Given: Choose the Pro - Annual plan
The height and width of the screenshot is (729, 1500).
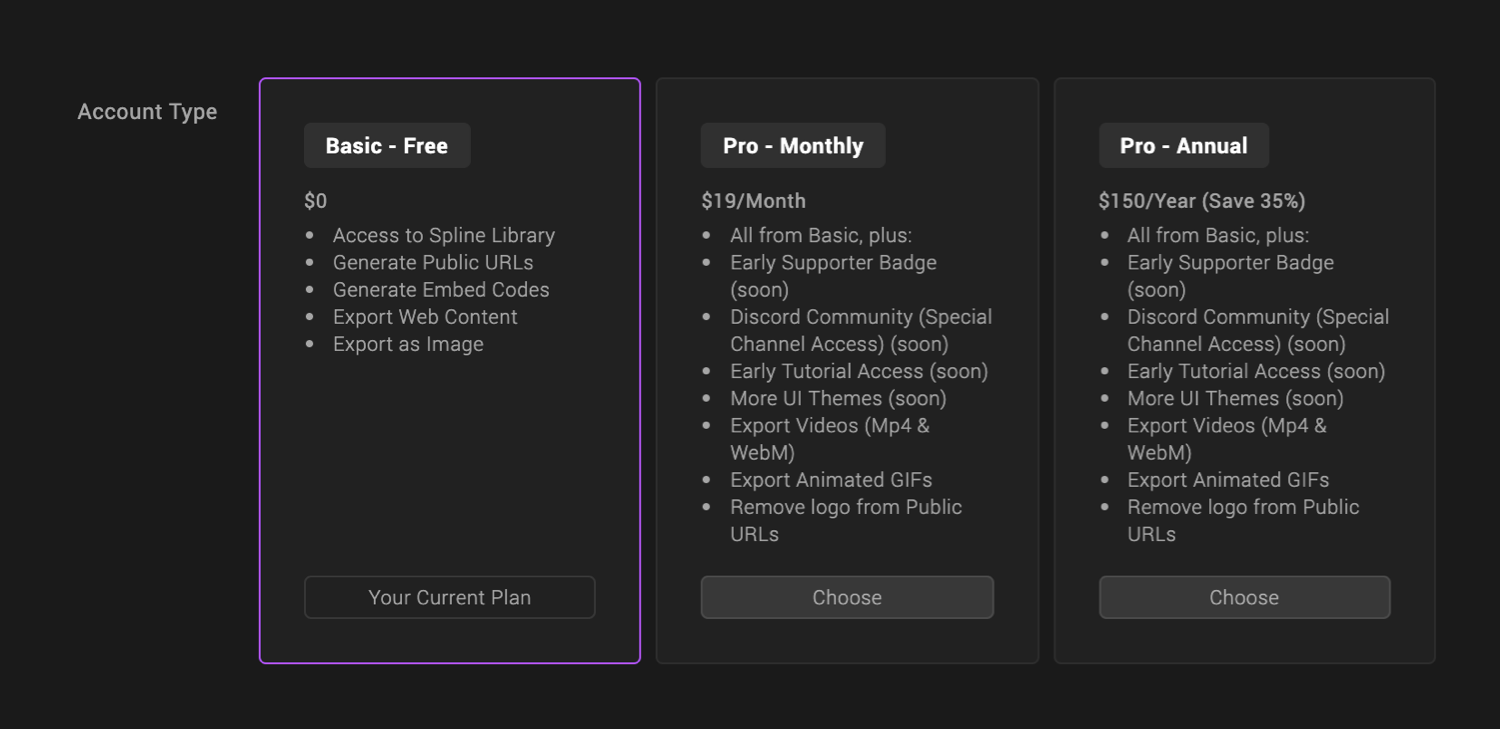Looking at the screenshot, I should click(1244, 597).
